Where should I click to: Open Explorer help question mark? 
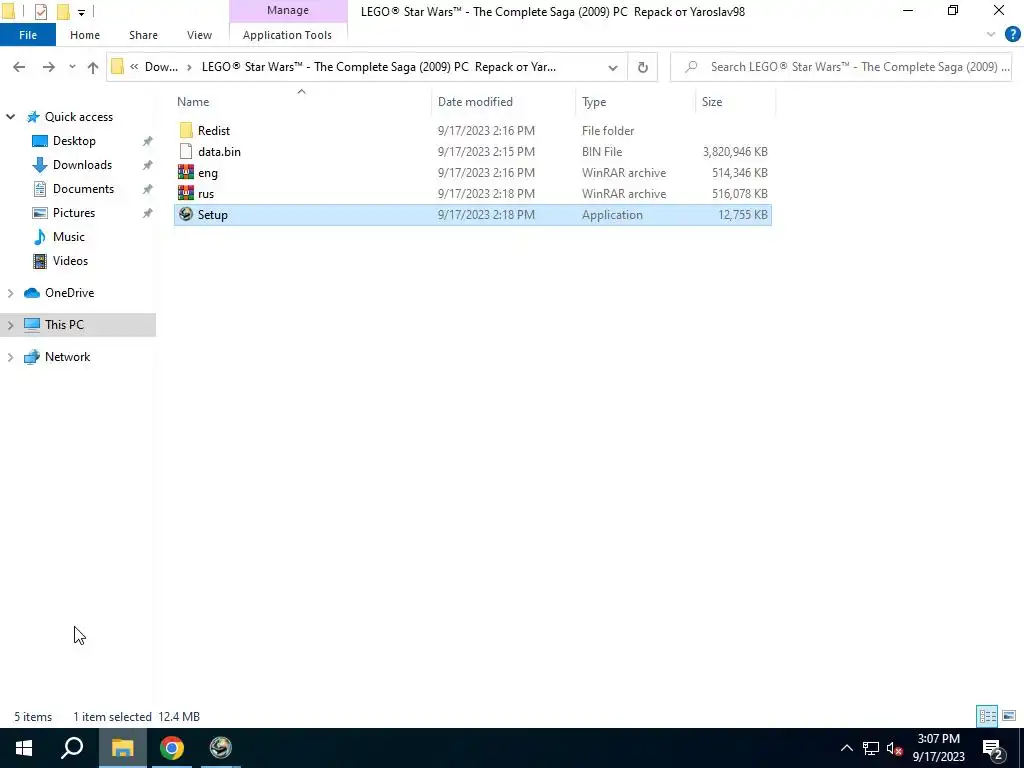point(1012,34)
